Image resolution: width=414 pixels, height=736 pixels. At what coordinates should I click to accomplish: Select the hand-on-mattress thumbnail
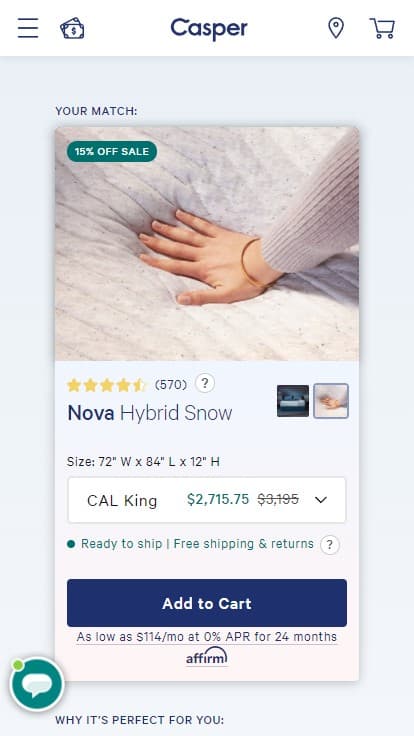click(331, 401)
